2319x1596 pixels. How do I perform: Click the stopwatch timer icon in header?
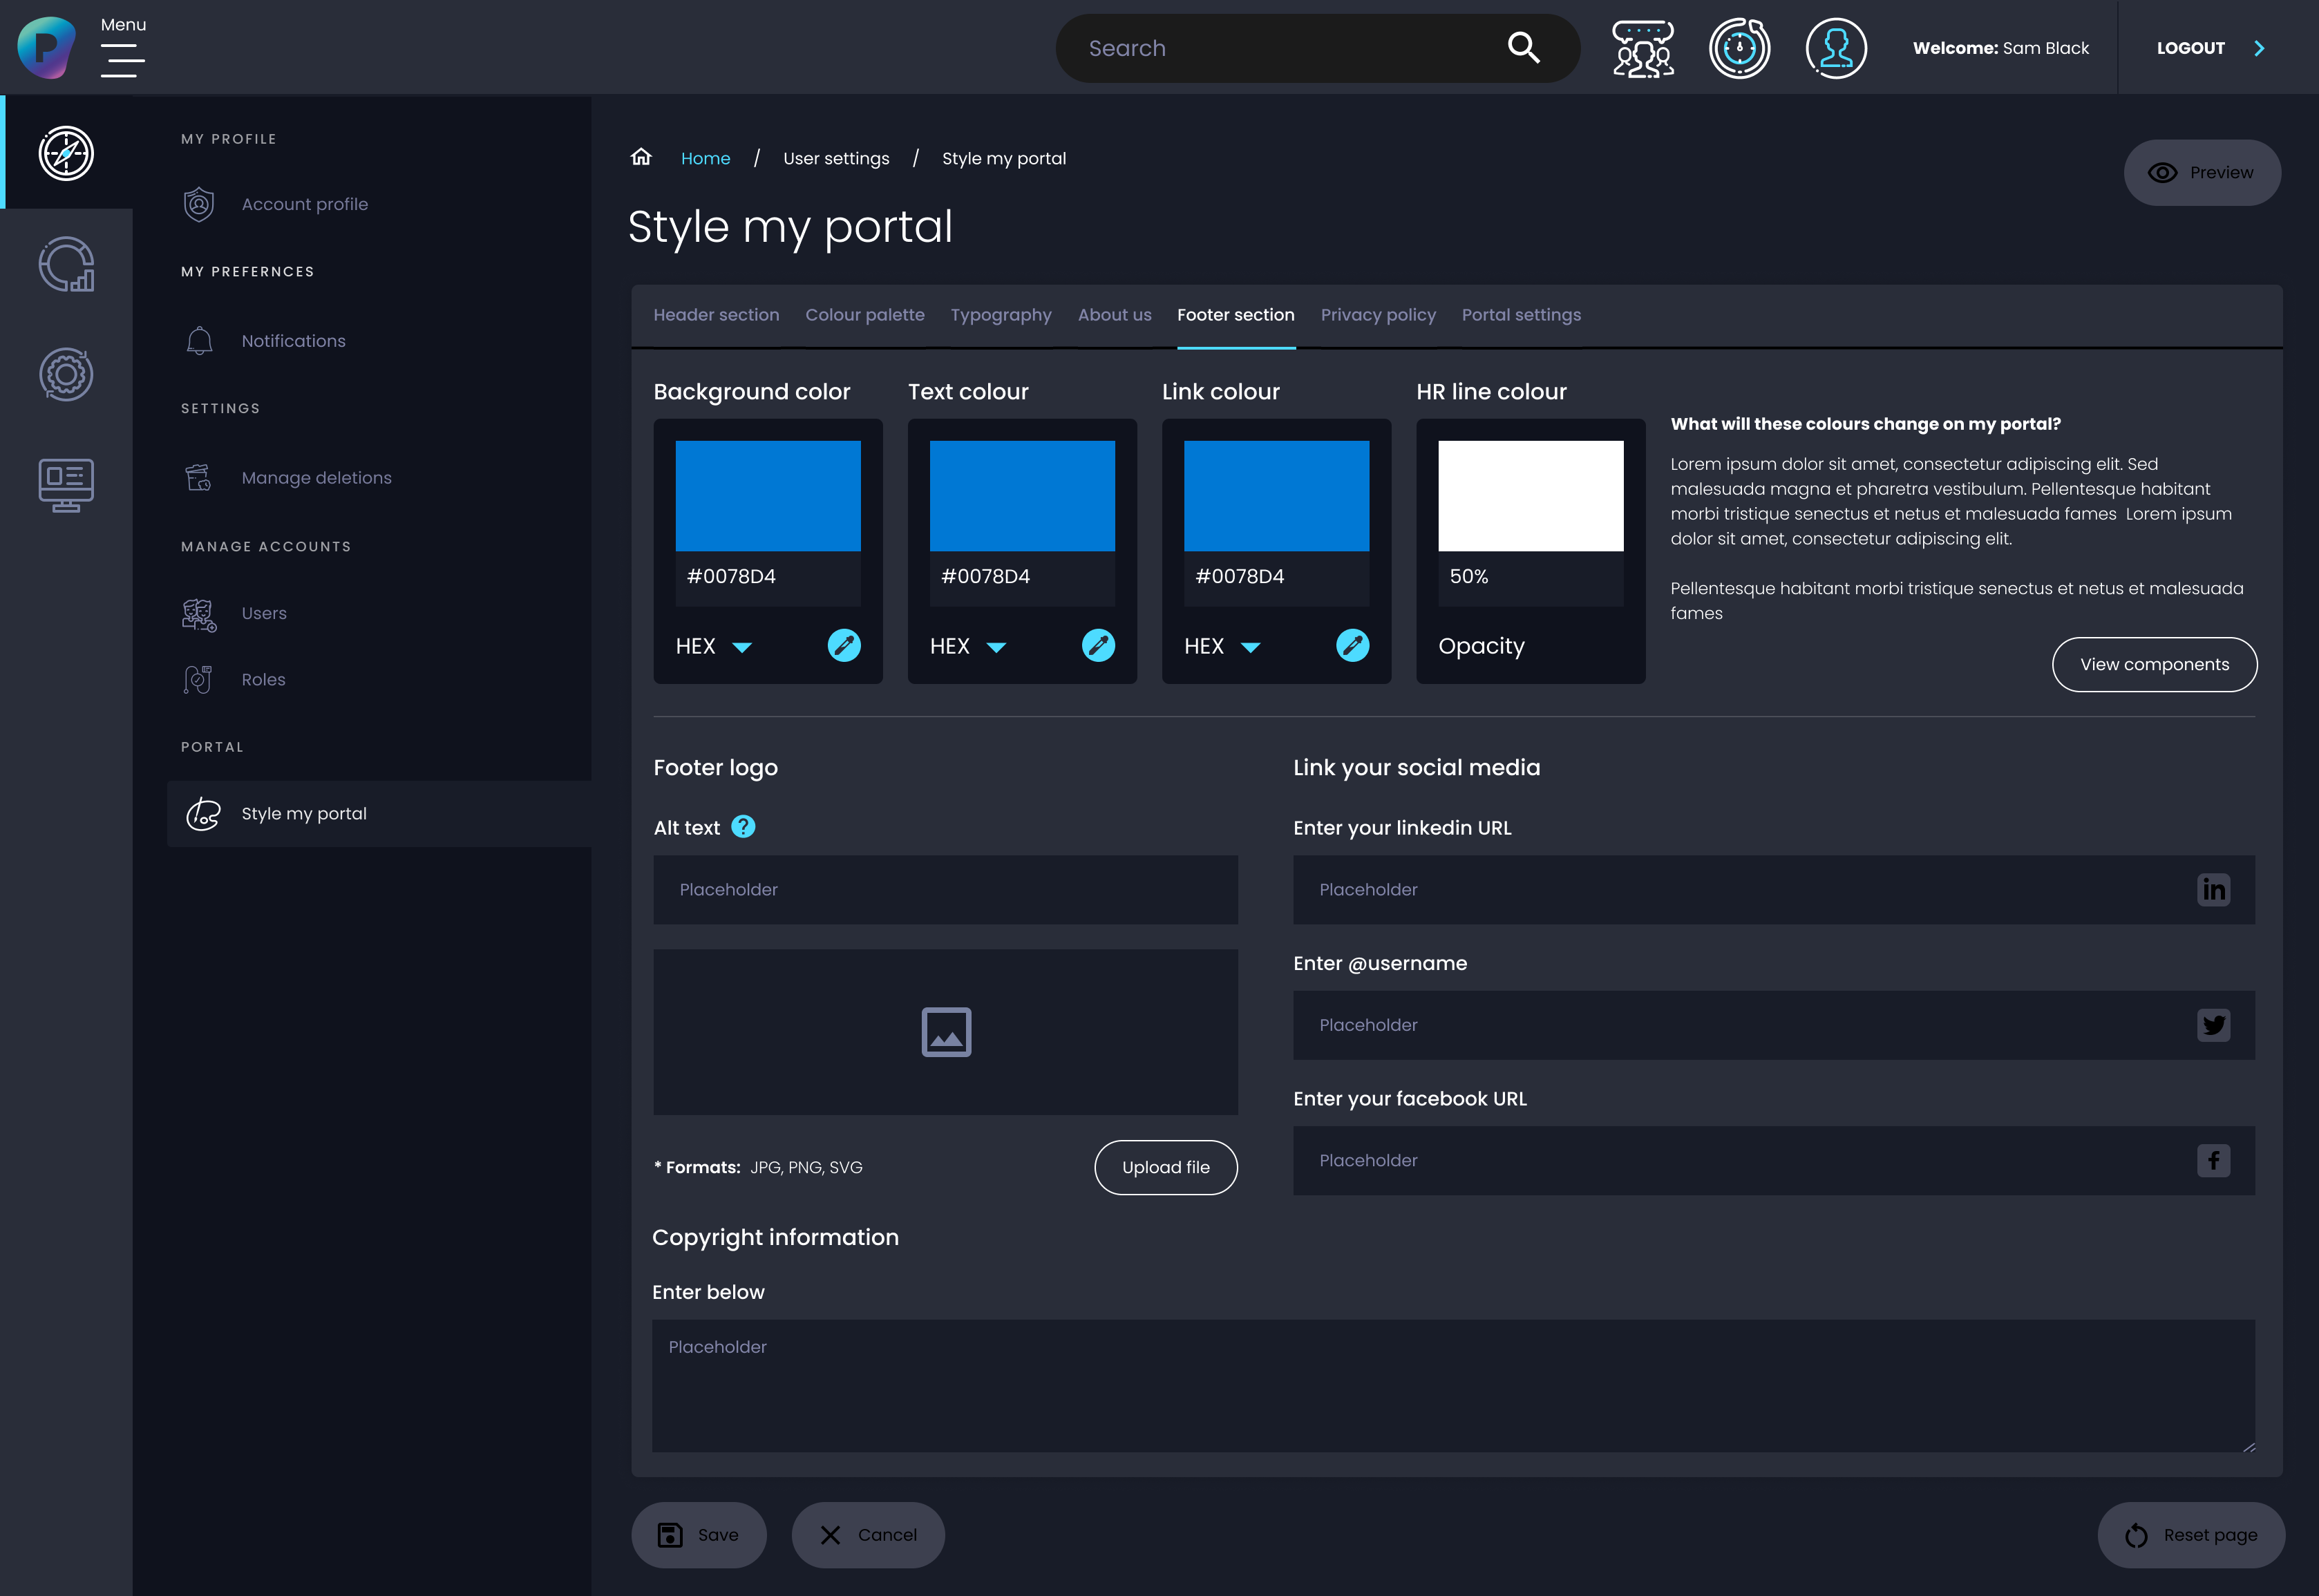1739,48
